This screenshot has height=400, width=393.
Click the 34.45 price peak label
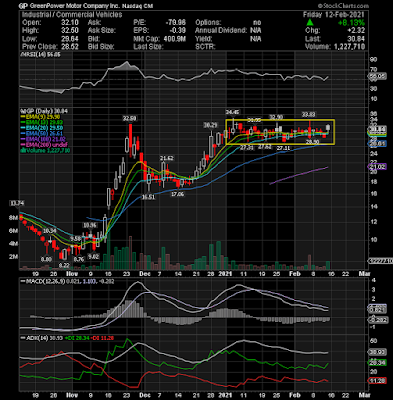232,112
